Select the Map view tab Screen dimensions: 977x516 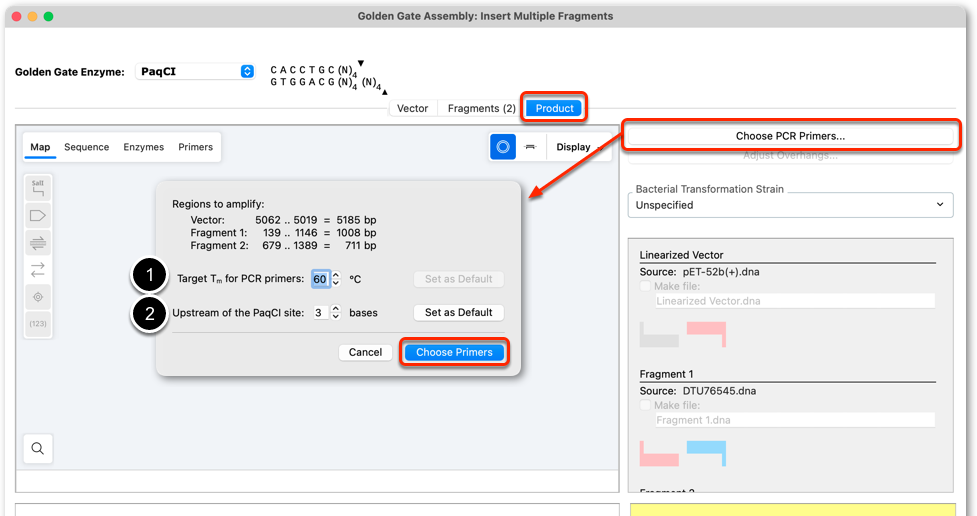[40, 147]
